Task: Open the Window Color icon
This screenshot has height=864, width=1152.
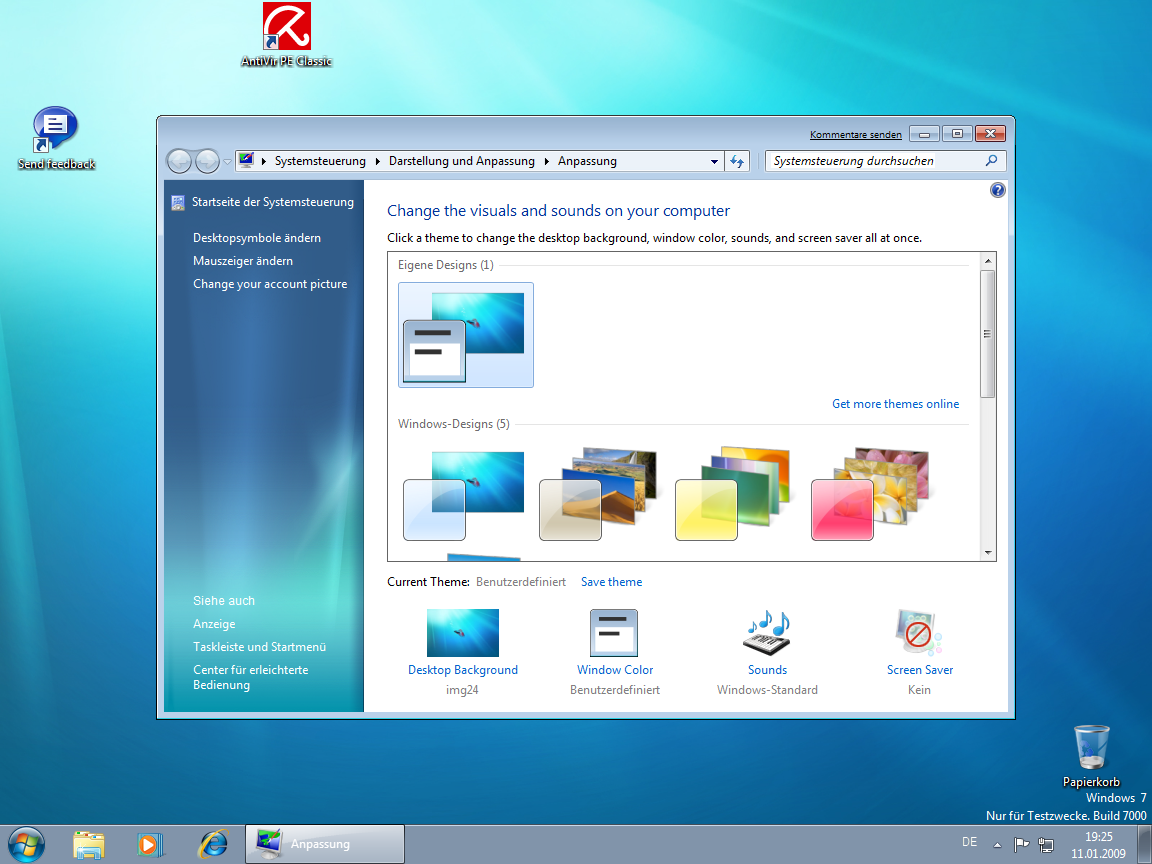Action: coord(614,633)
